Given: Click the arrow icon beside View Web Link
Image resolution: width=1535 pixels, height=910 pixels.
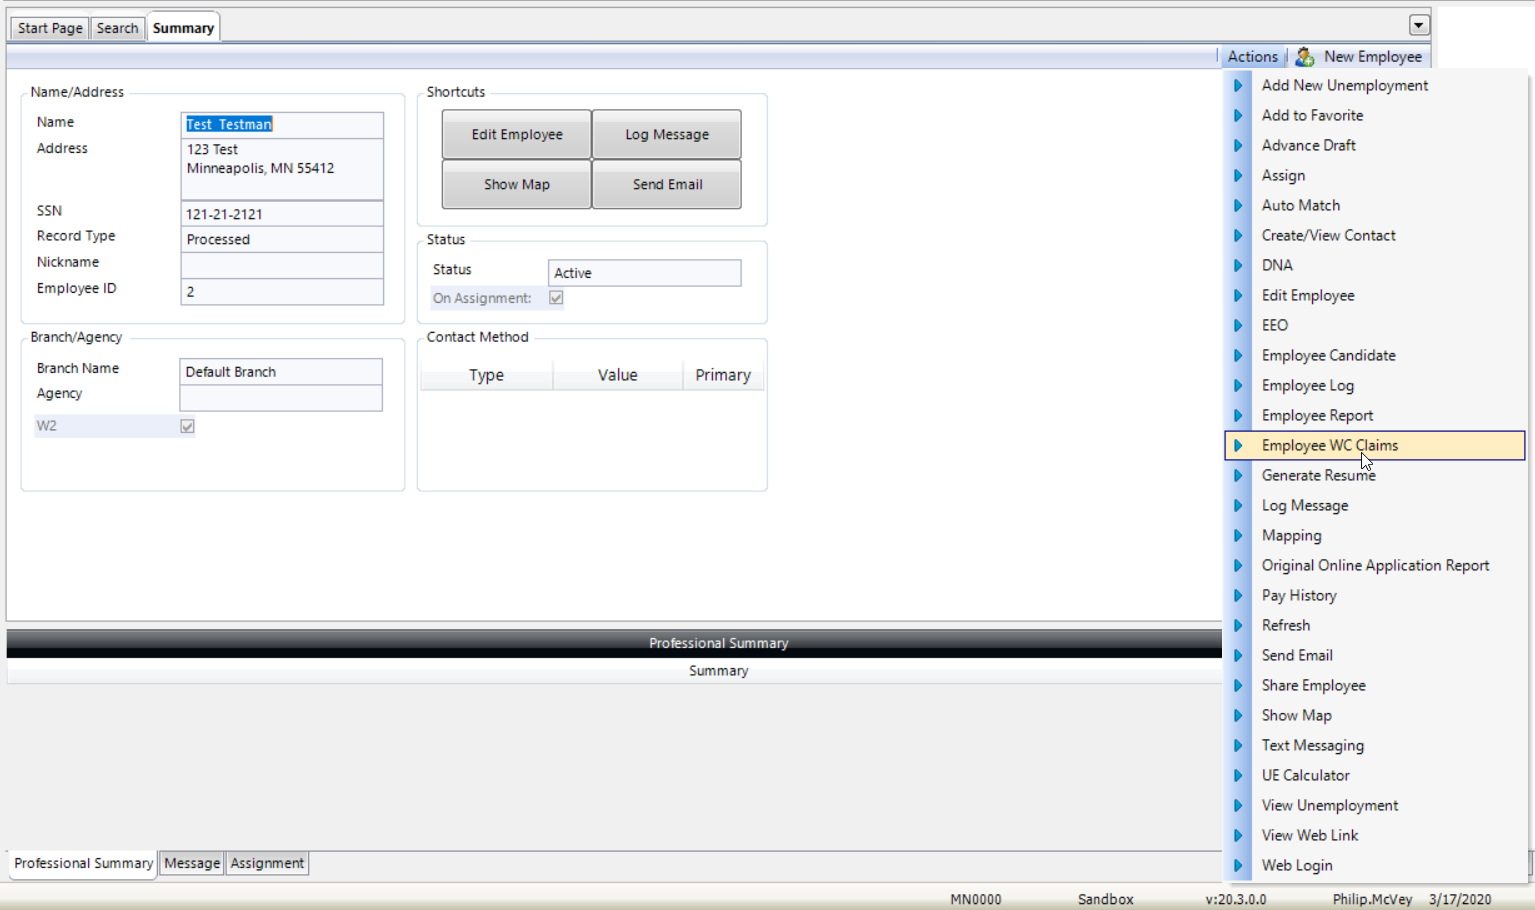Looking at the screenshot, I should click(x=1238, y=836).
